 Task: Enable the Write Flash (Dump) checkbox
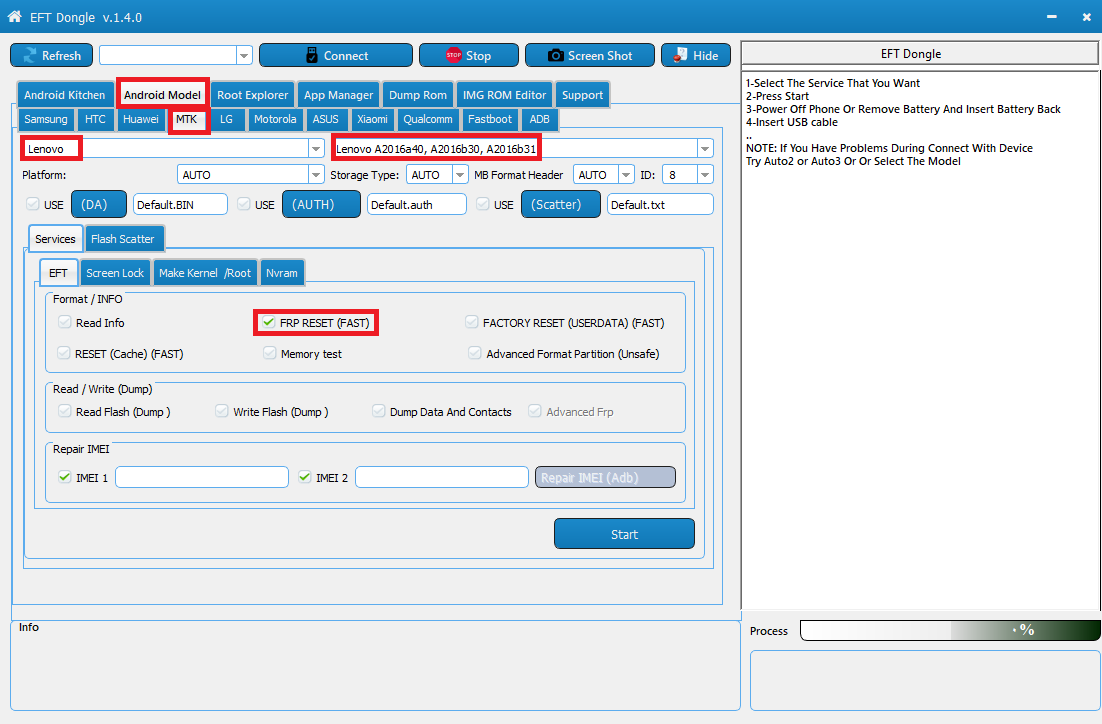[222, 411]
